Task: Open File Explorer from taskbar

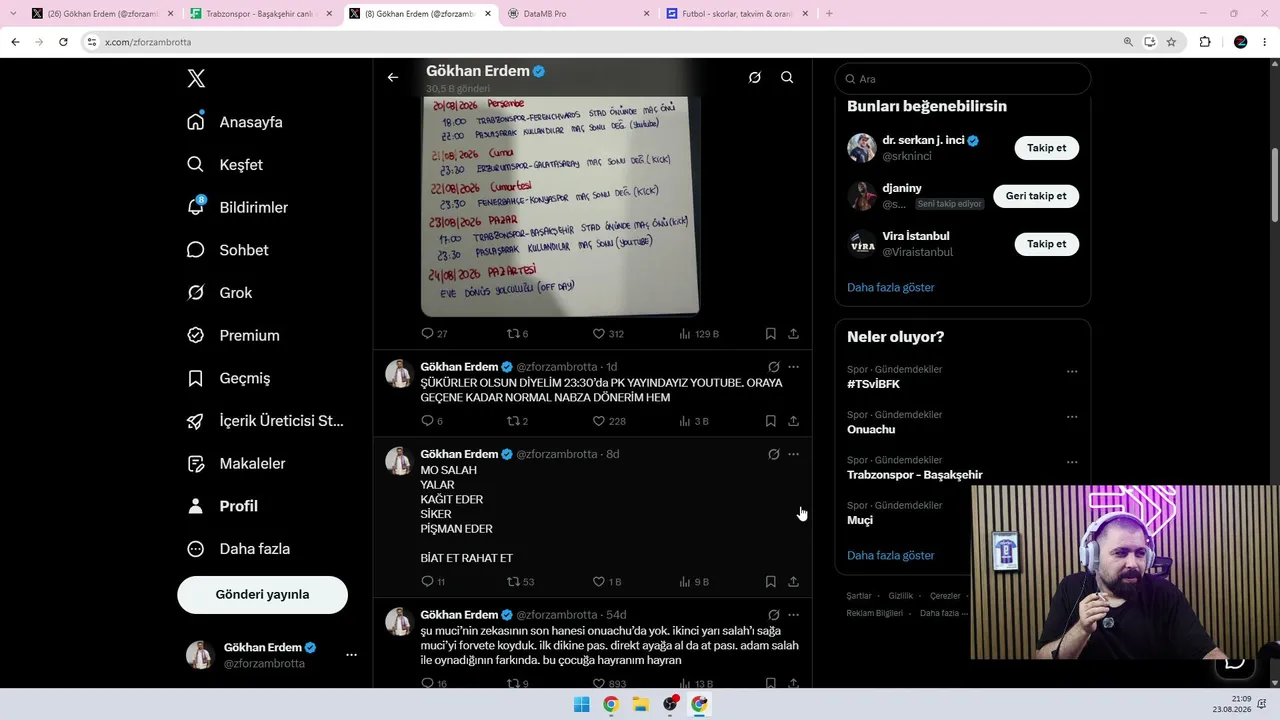Action: pos(640,705)
